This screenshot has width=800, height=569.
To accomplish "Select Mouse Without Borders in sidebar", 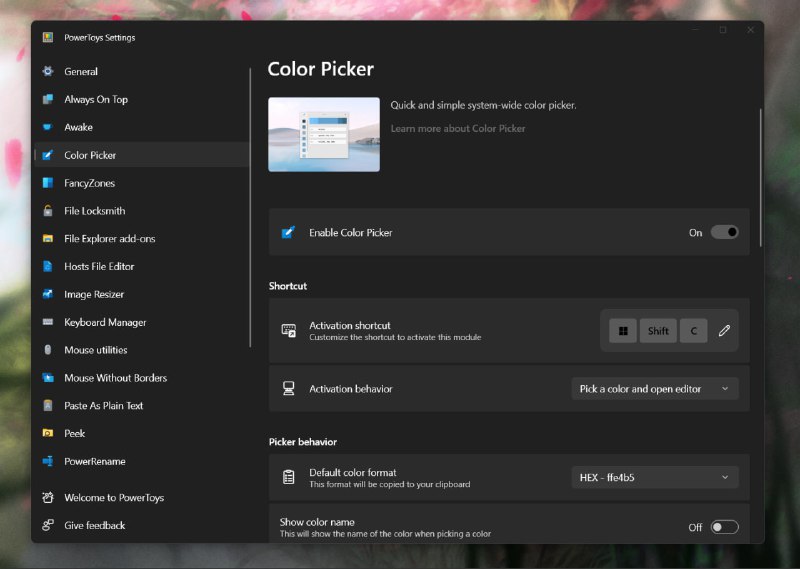I will point(115,378).
